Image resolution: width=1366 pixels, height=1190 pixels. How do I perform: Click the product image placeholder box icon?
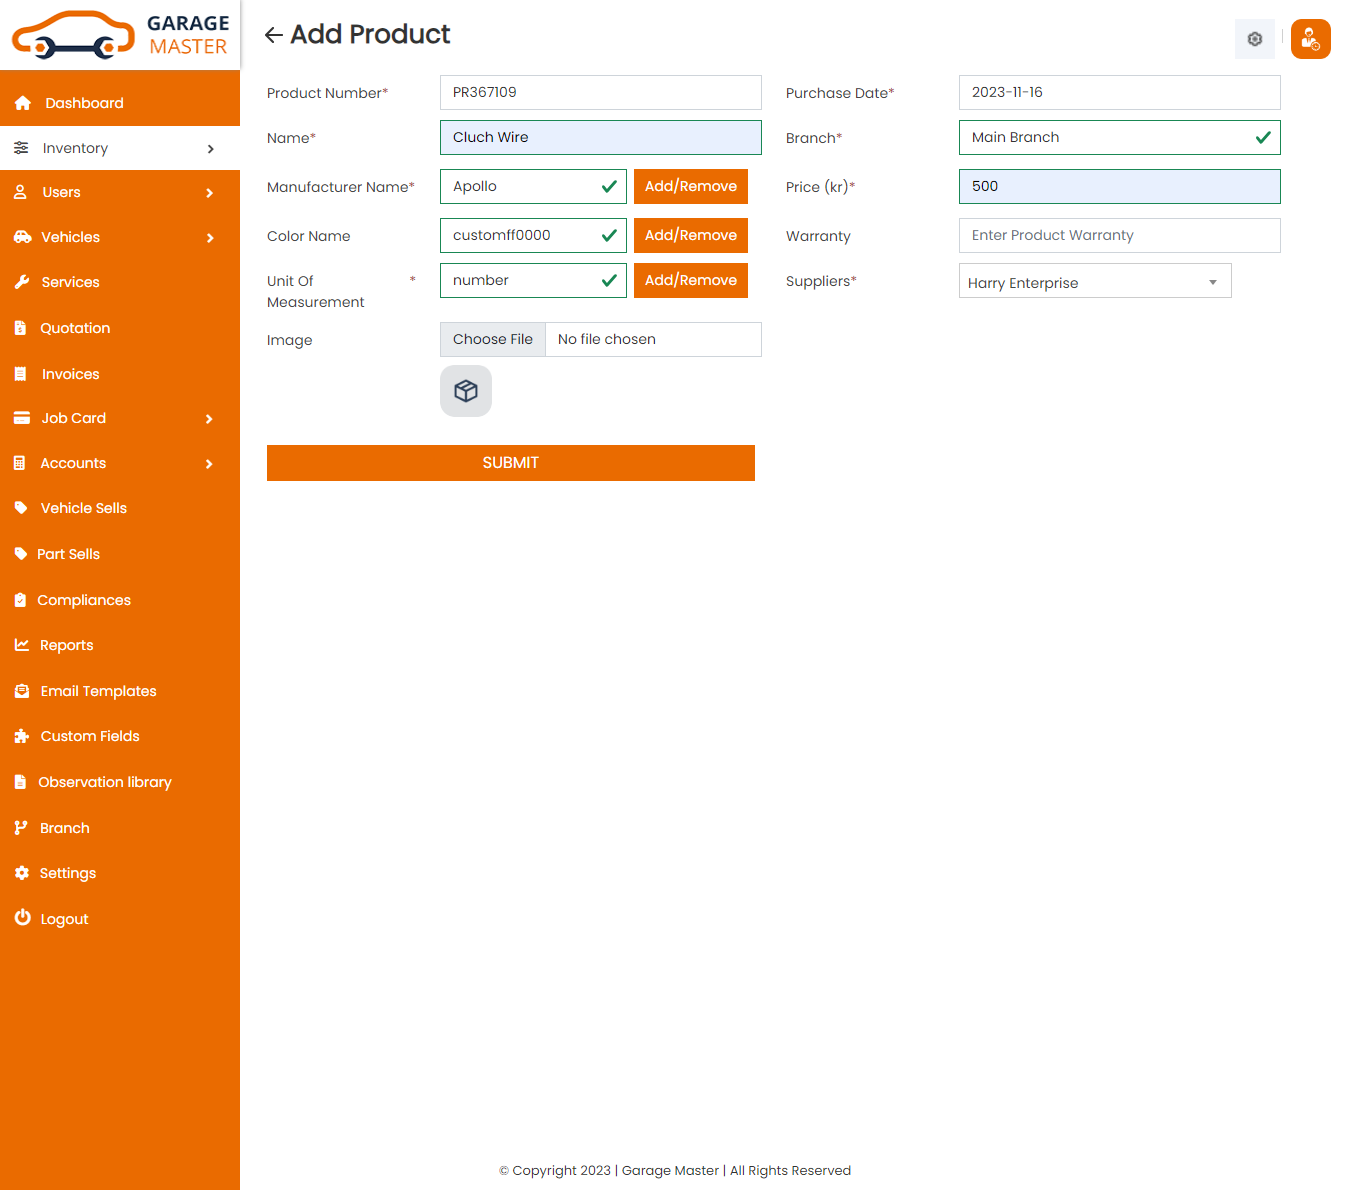pyautogui.click(x=466, y=391)
